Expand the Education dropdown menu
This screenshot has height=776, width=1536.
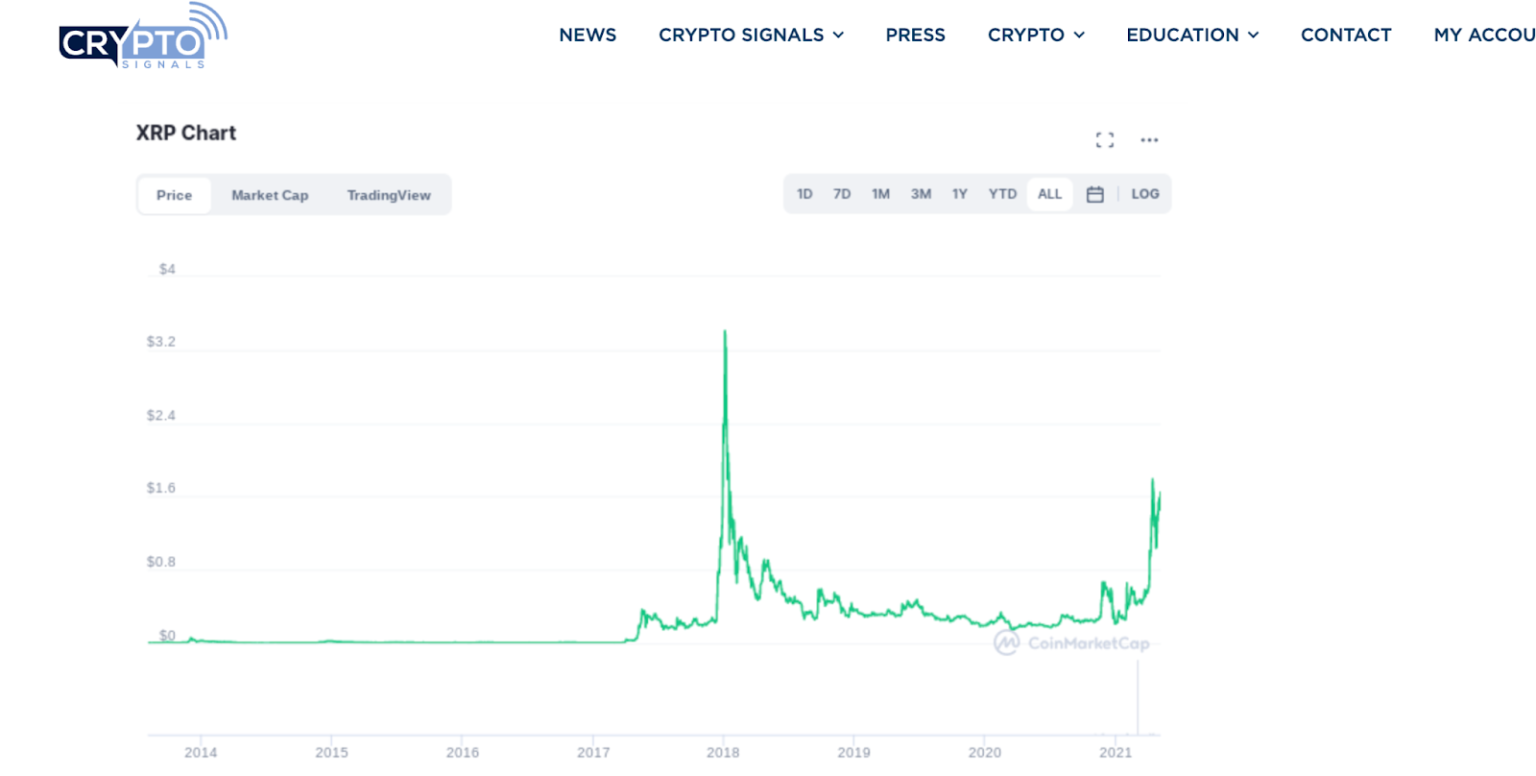pos(1192,35)
